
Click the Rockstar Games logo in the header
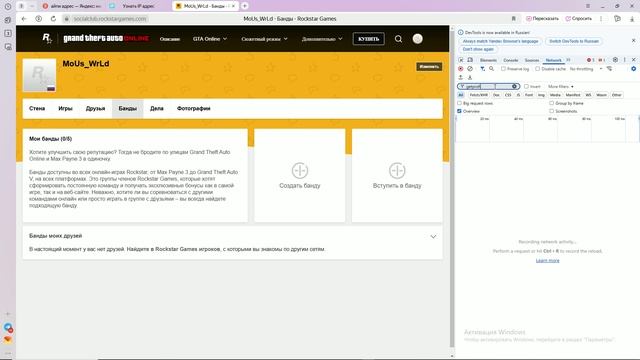[x=47, y=39]
